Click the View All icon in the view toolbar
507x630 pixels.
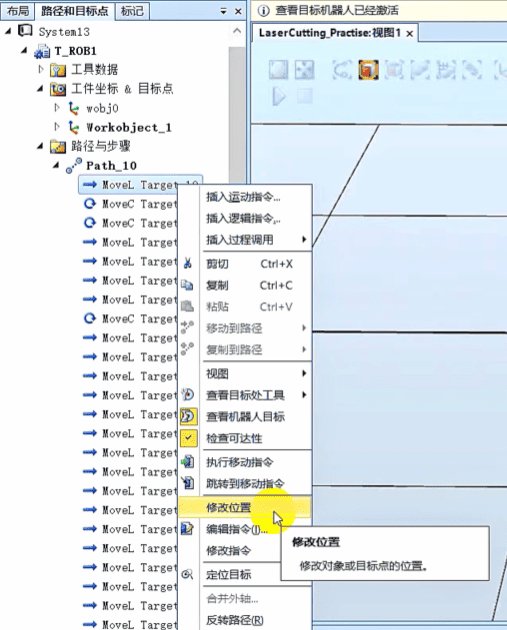(x=278, y=70)
